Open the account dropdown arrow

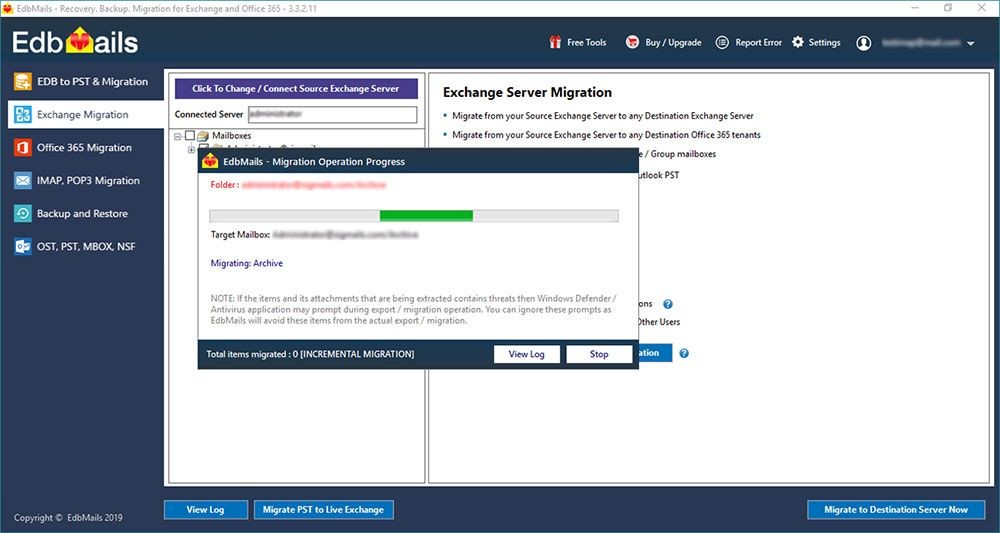(971, 43)
